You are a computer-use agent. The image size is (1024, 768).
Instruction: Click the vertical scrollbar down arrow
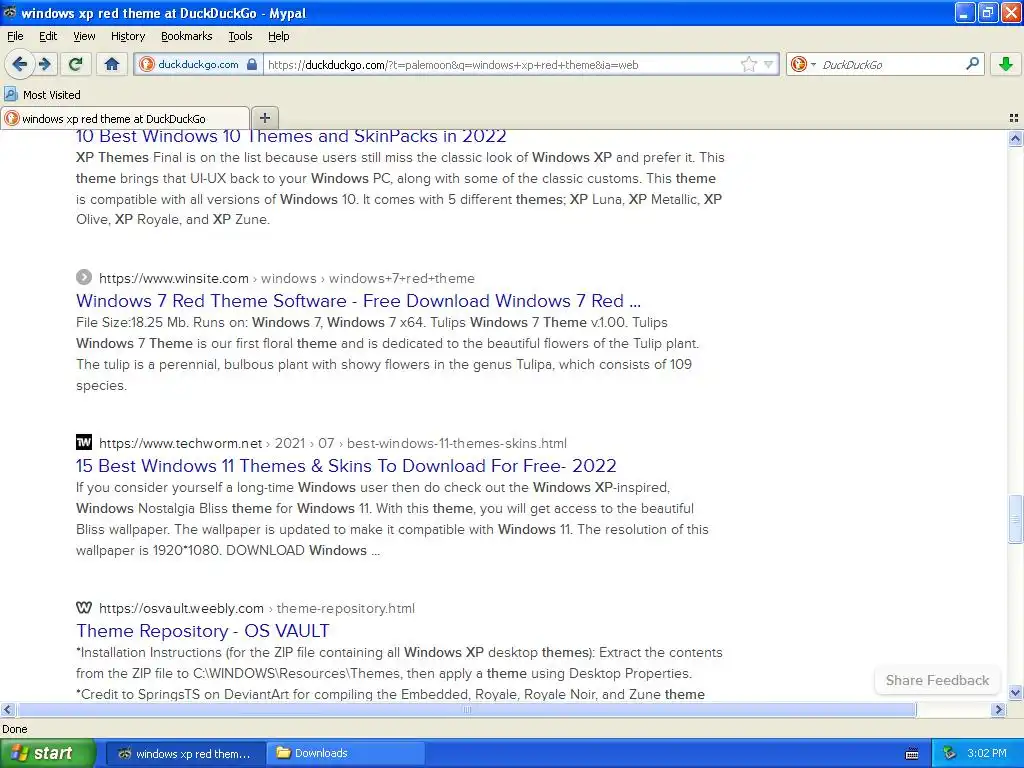click(1015, 693)
